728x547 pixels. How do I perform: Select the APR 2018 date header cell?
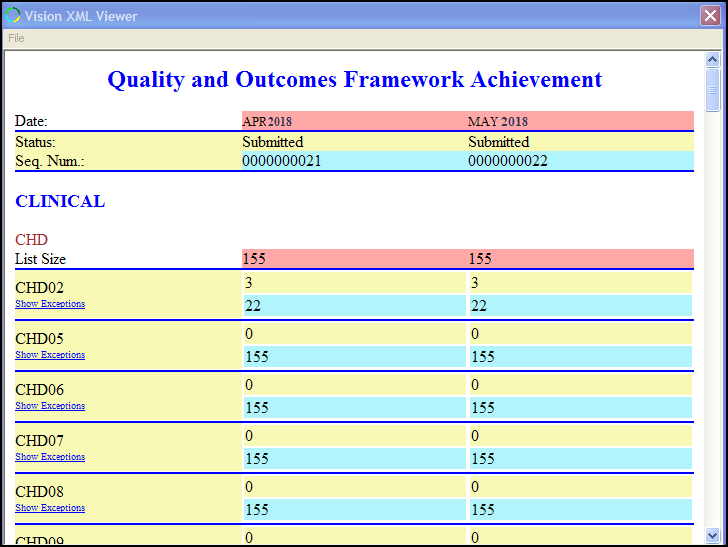pyautogui.click(x=267, y=121)
